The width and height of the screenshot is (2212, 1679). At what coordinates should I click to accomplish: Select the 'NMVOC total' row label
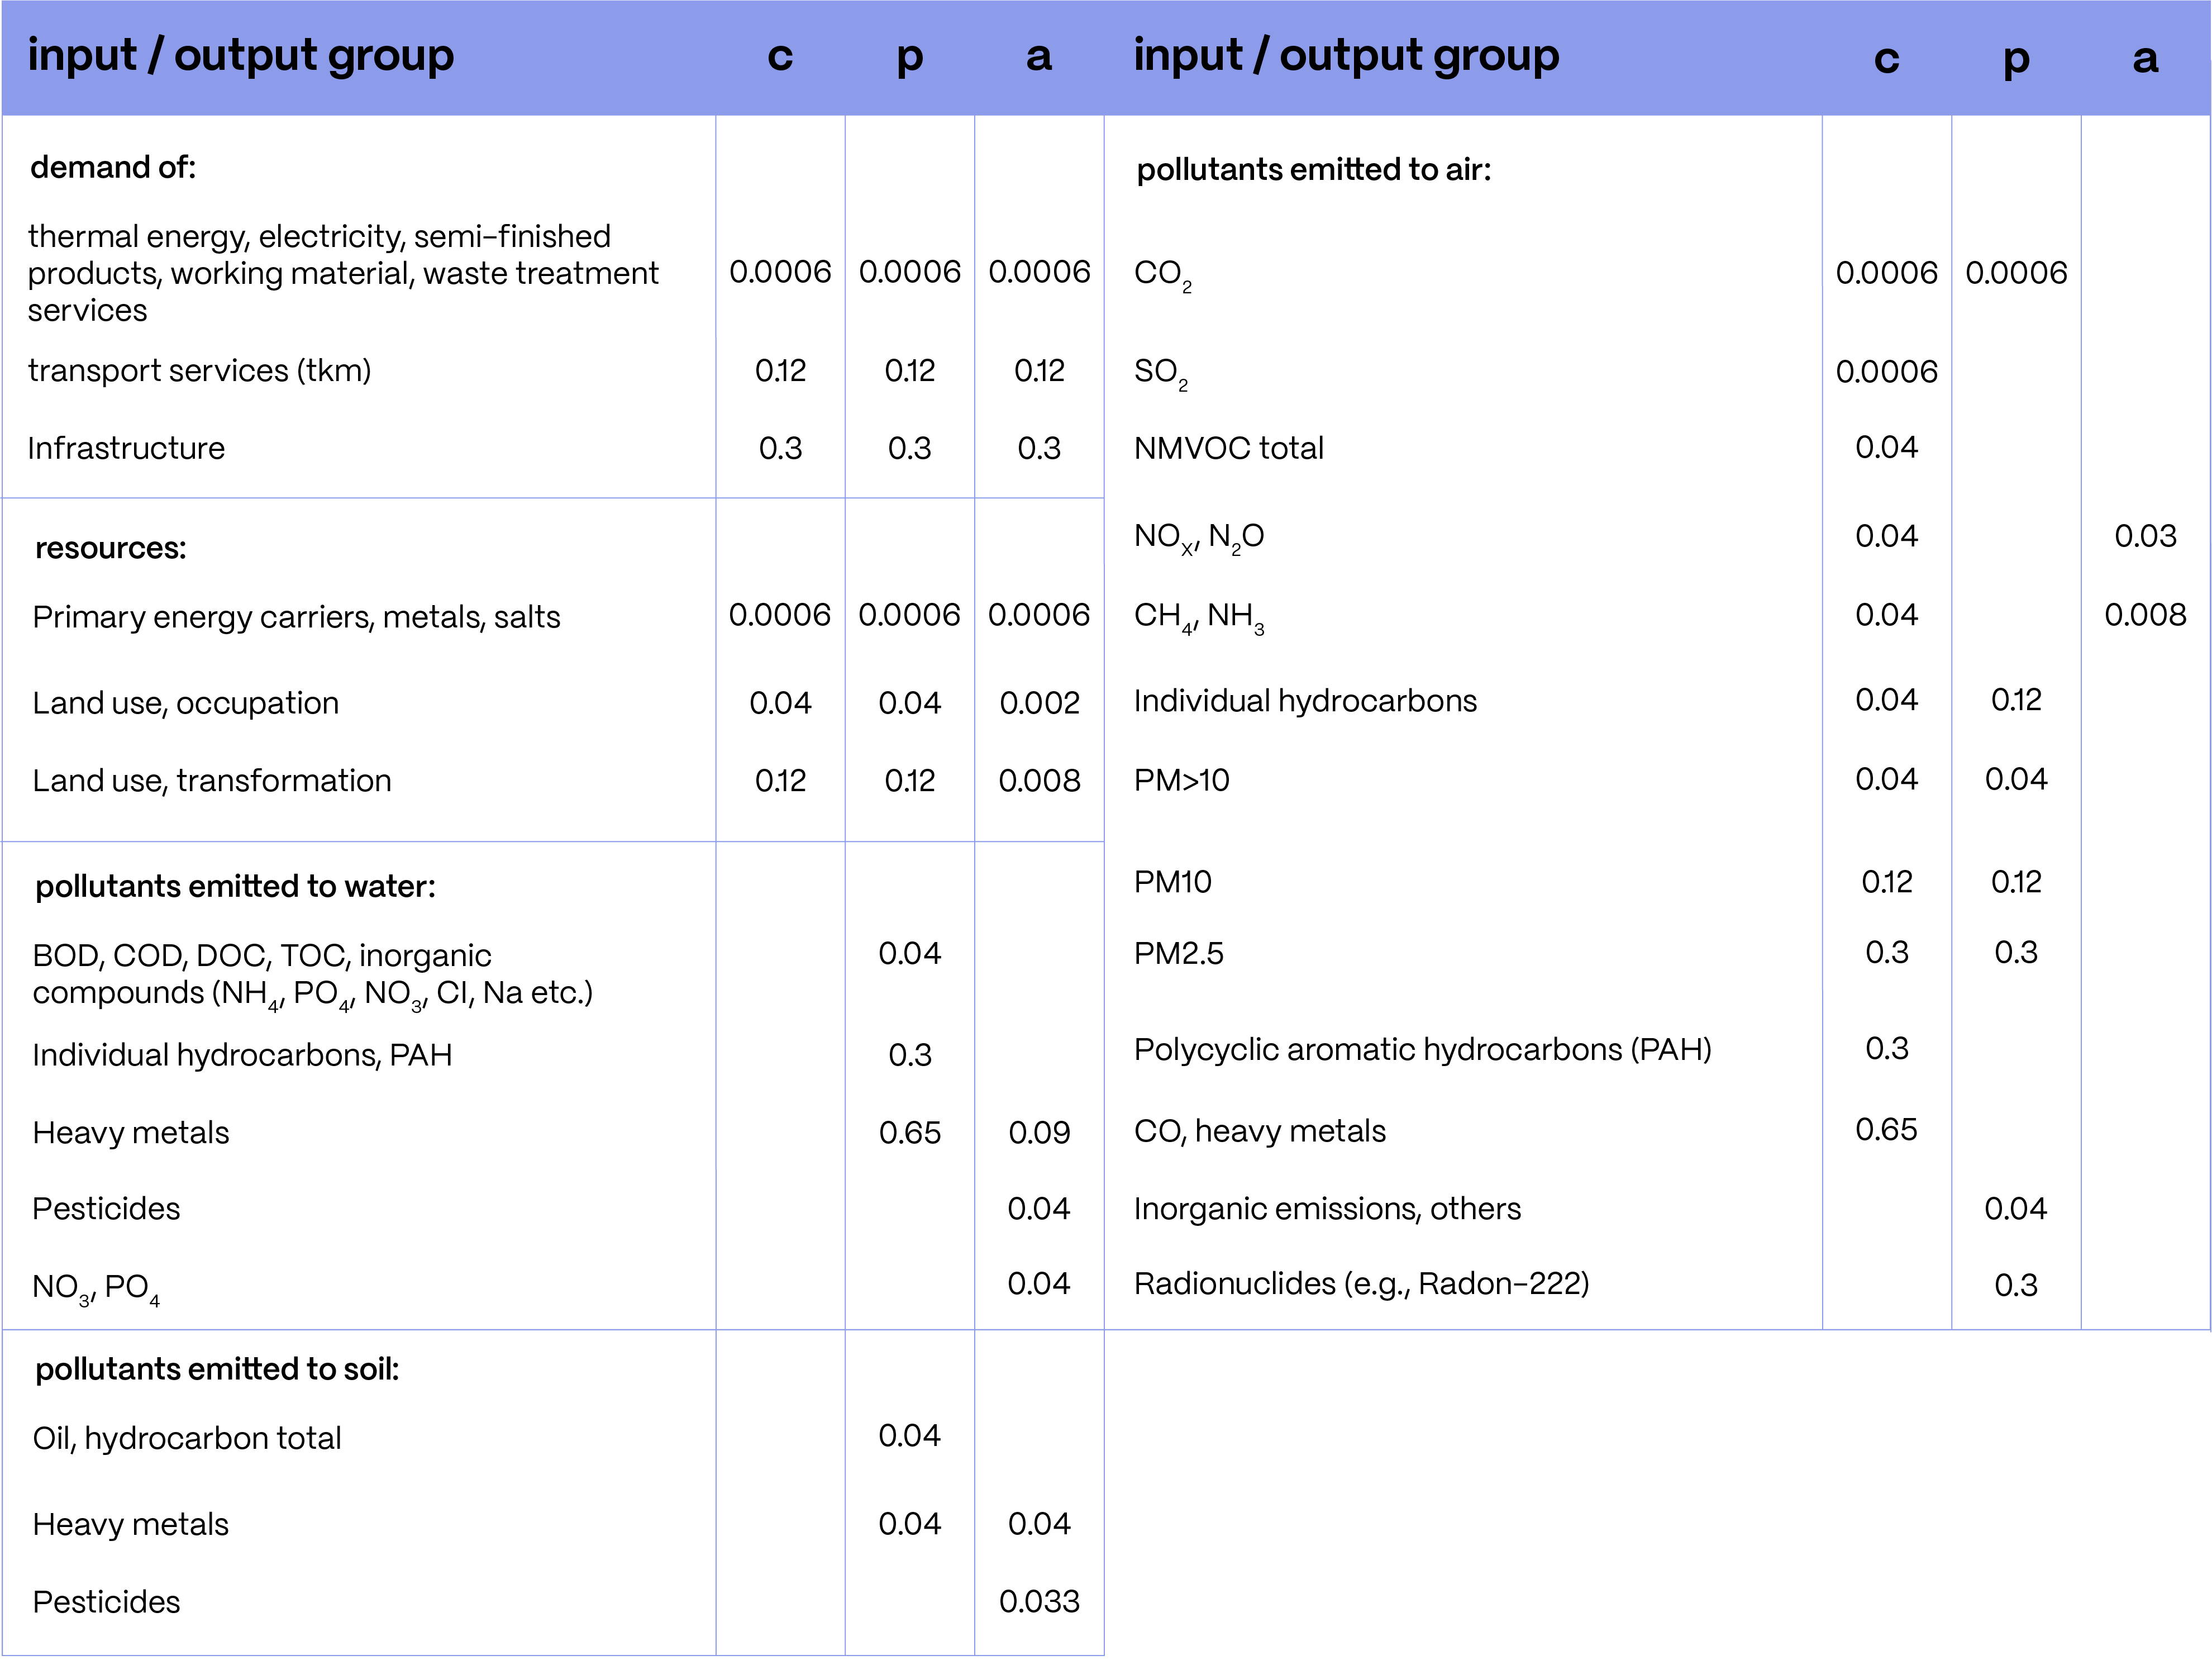1228,448
